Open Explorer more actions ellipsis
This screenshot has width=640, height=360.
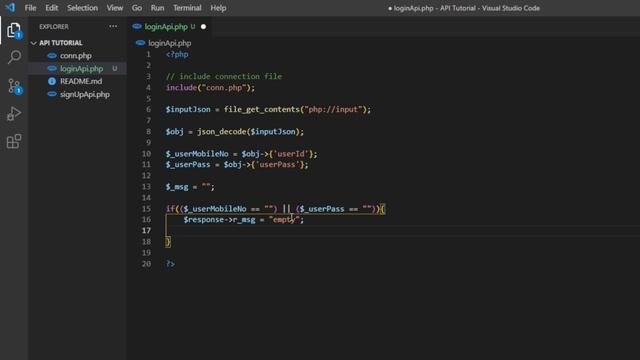(113, 27)
